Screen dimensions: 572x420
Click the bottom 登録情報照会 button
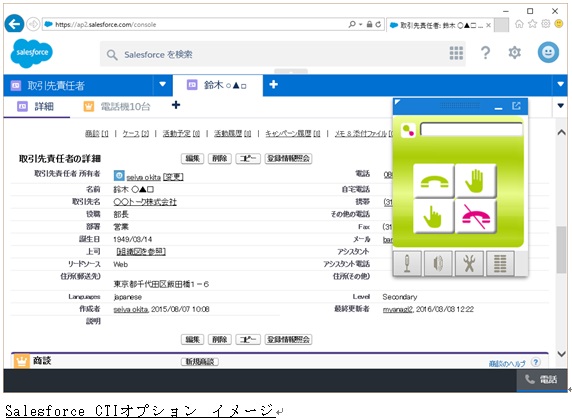click(x=288, y=340)
